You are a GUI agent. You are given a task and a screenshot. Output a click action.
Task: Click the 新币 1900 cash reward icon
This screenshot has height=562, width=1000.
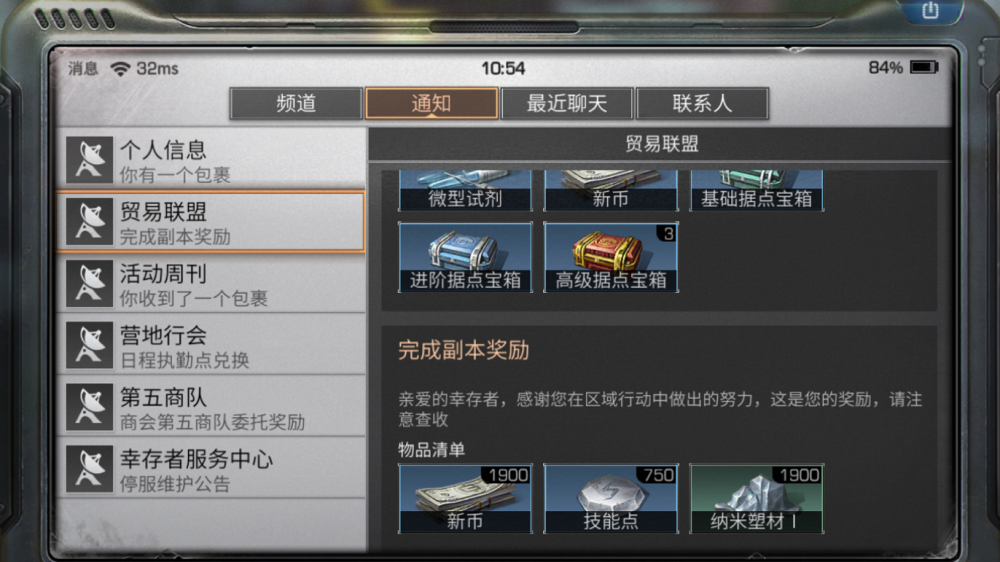coord(465,498)
